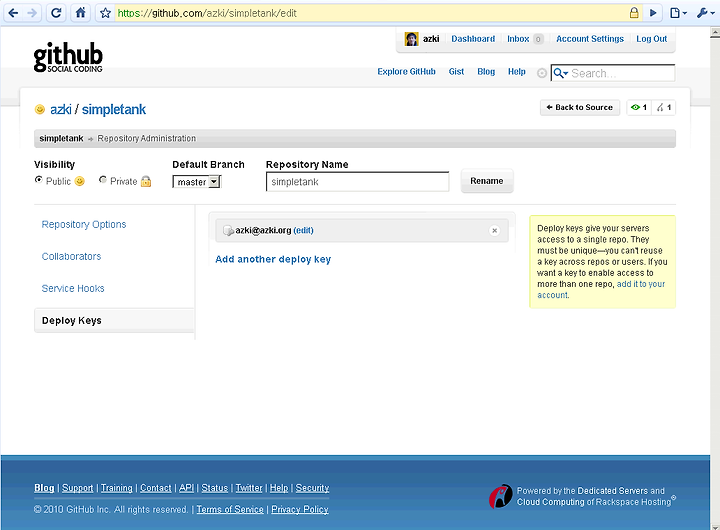Screen dimensions: 720x530
Task: Click the GitHub Social Coding logo
Action: 68,57
